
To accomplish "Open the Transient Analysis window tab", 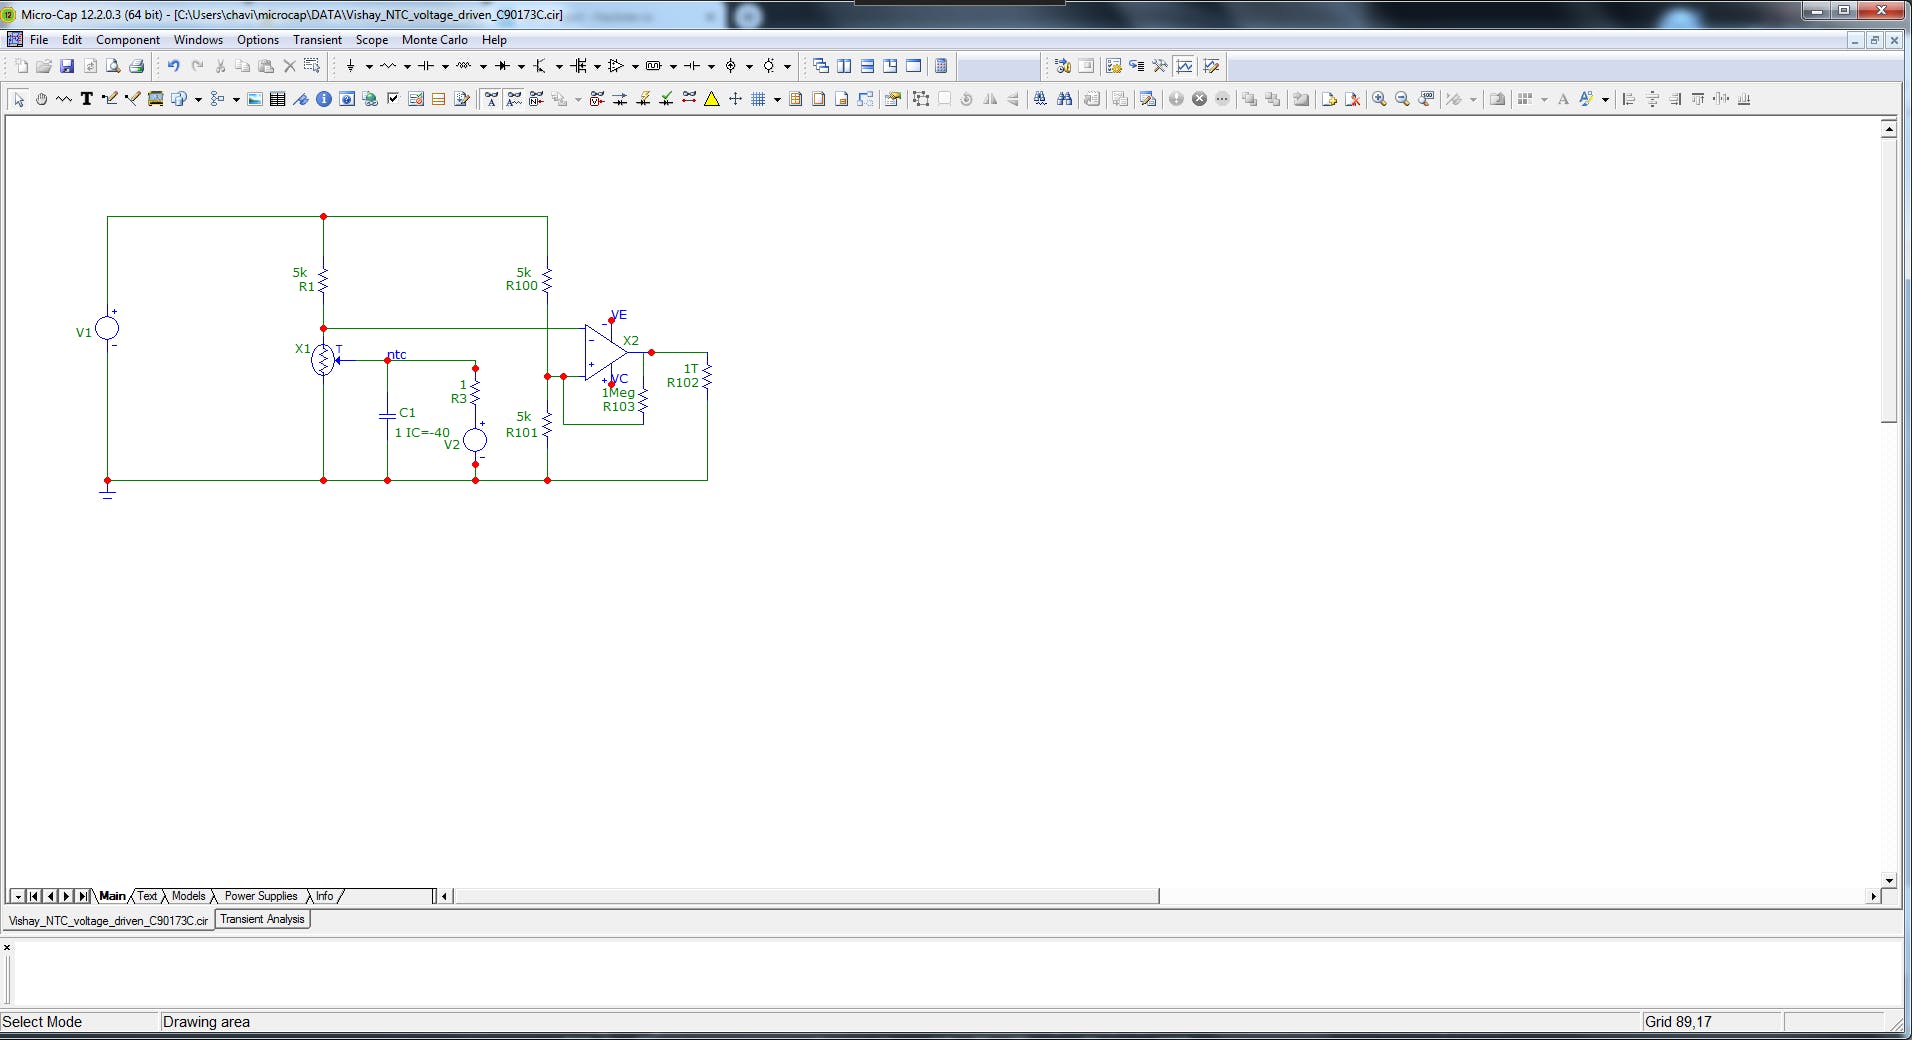I will pos(262,919).
